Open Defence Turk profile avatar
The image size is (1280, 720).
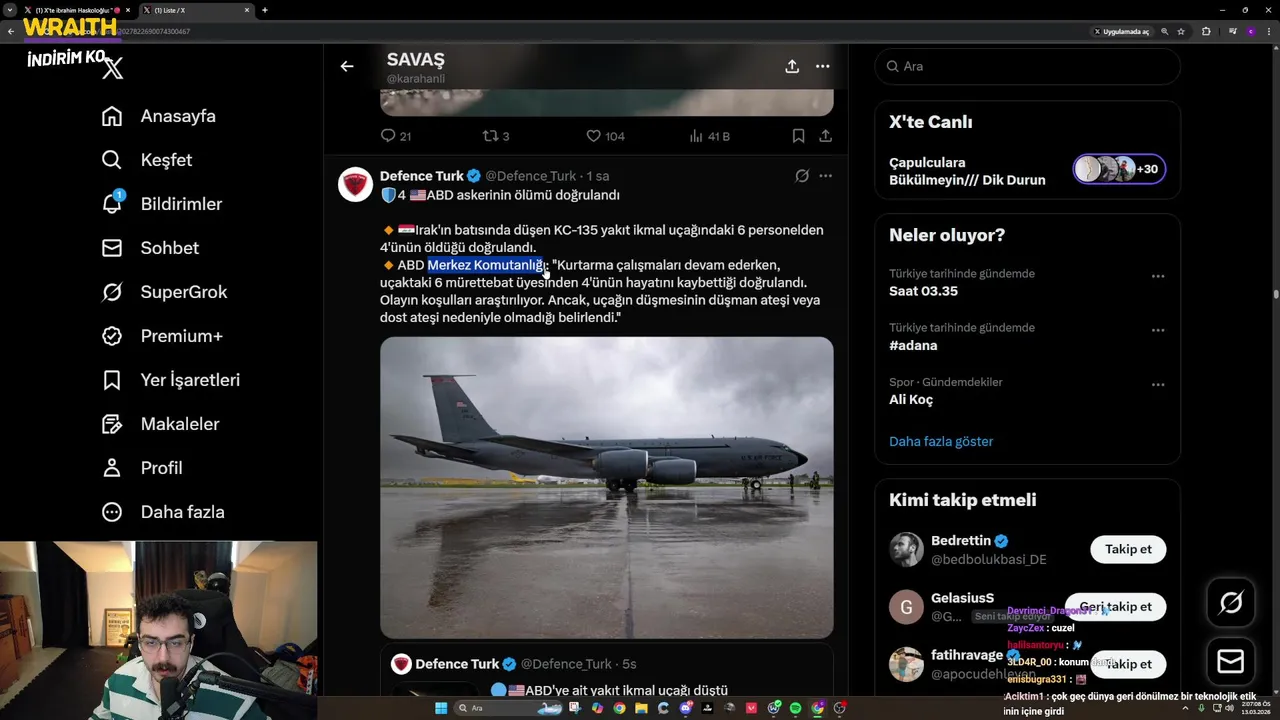click(x=355, y=185)
